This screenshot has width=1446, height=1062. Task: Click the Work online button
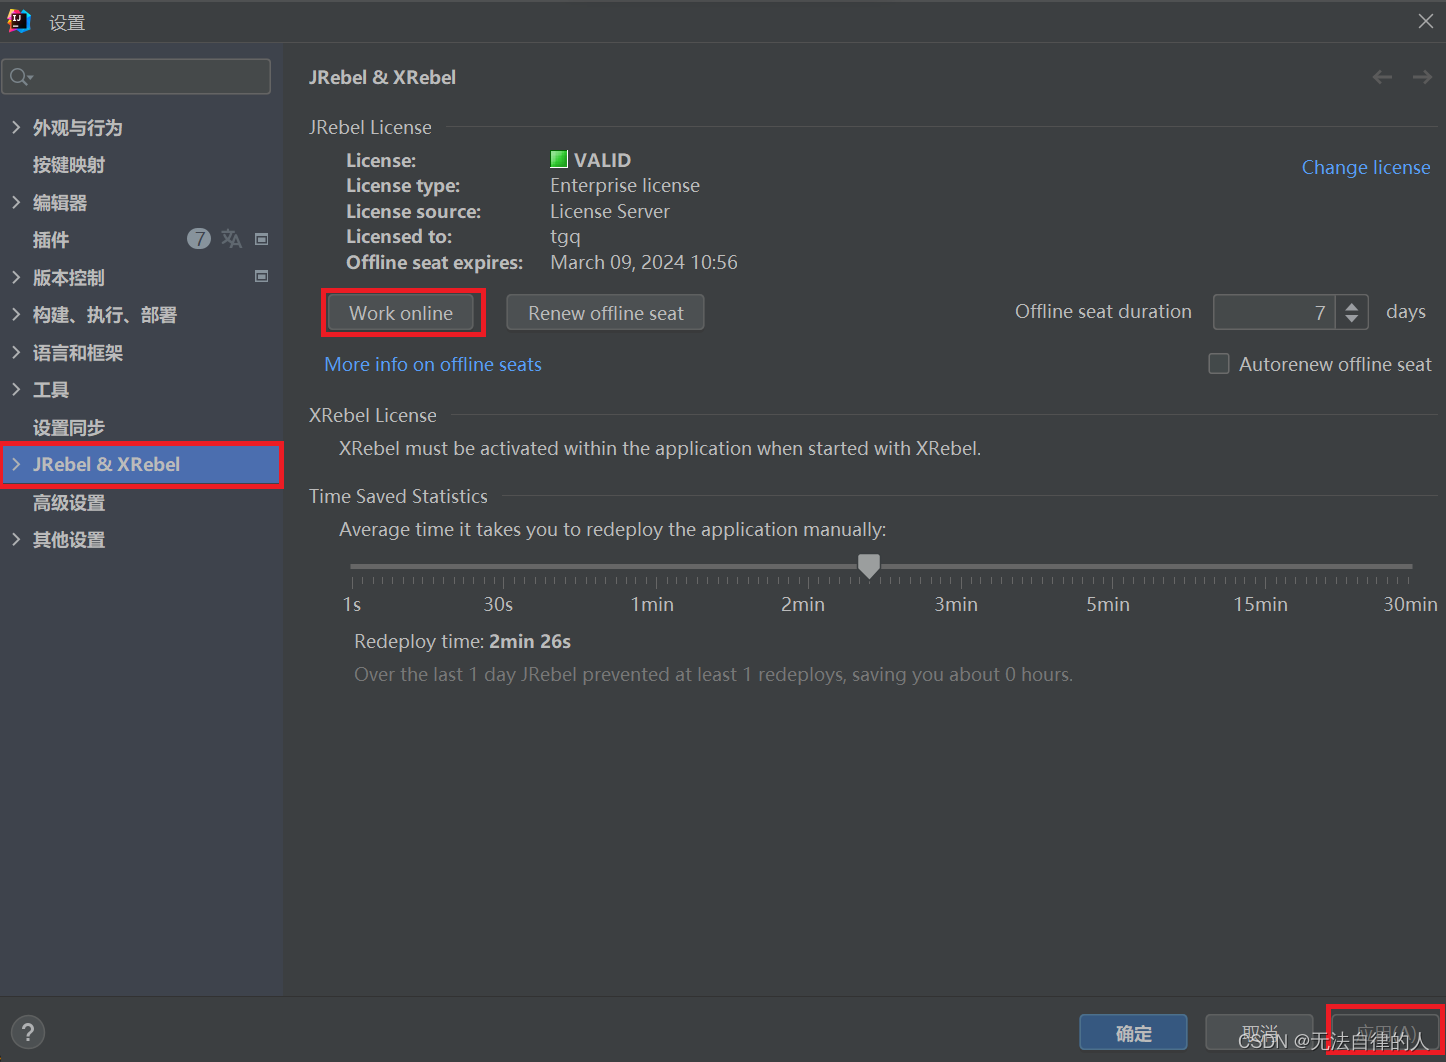(401, 313)
